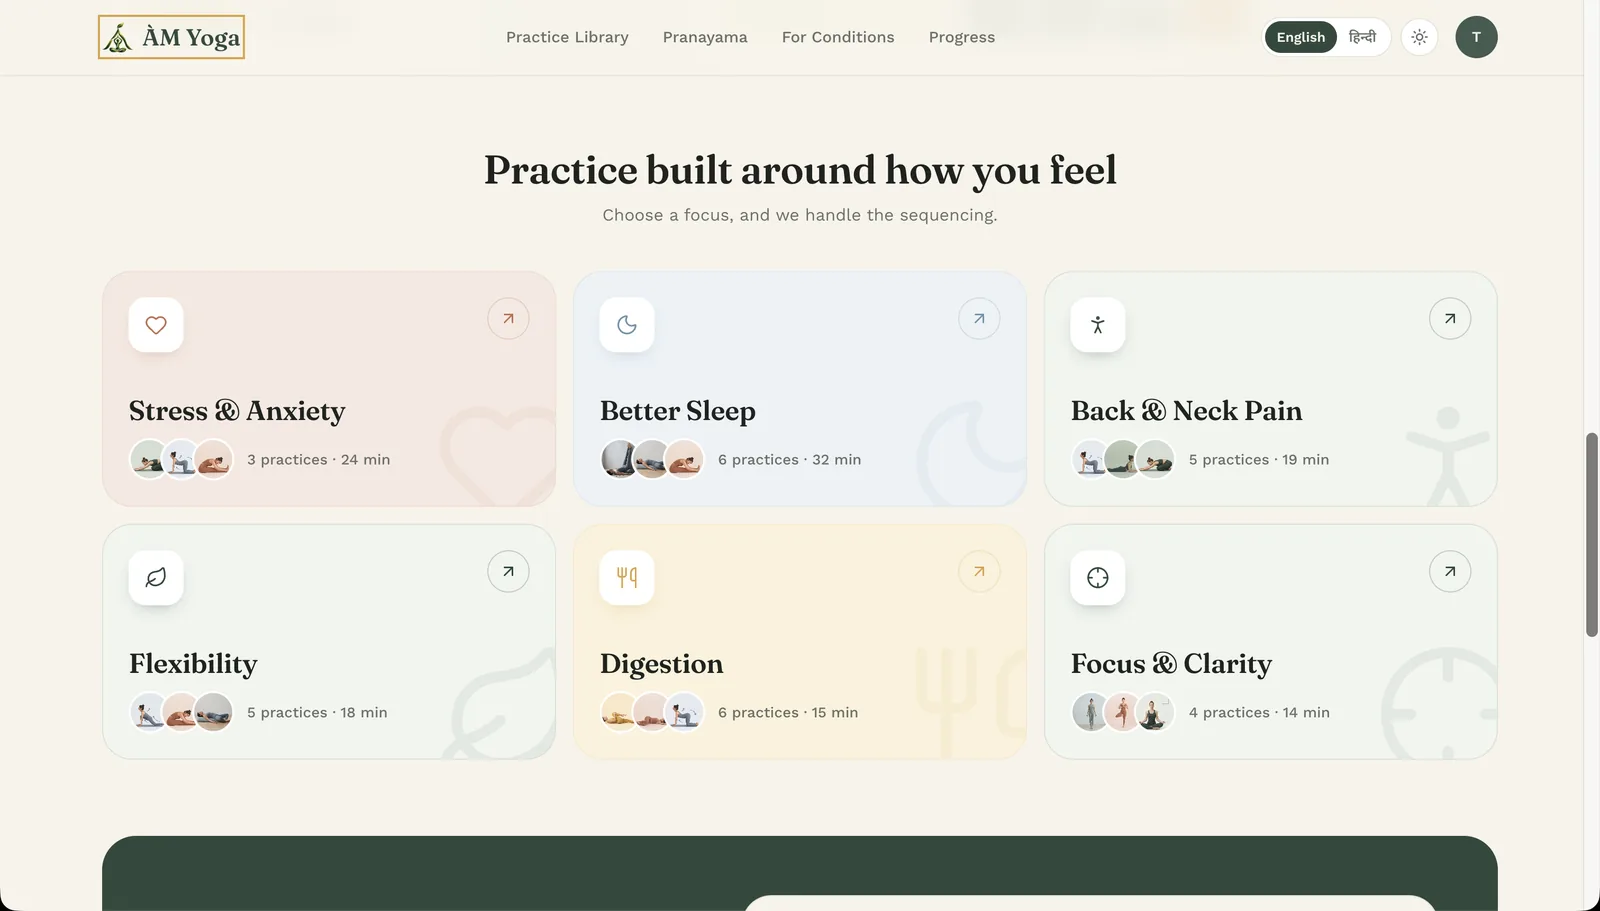
Task: Go to For Conditions page
Action: [x=838, y=37]
